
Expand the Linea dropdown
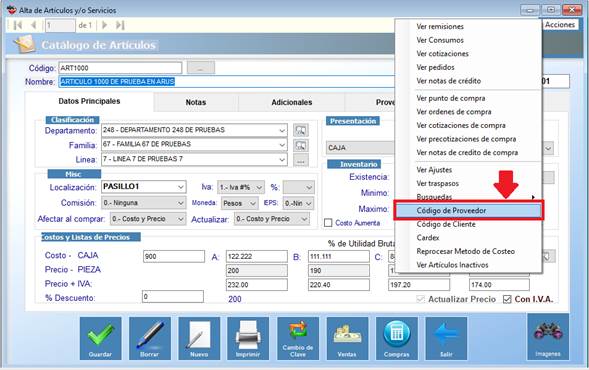tap(282, 160)
